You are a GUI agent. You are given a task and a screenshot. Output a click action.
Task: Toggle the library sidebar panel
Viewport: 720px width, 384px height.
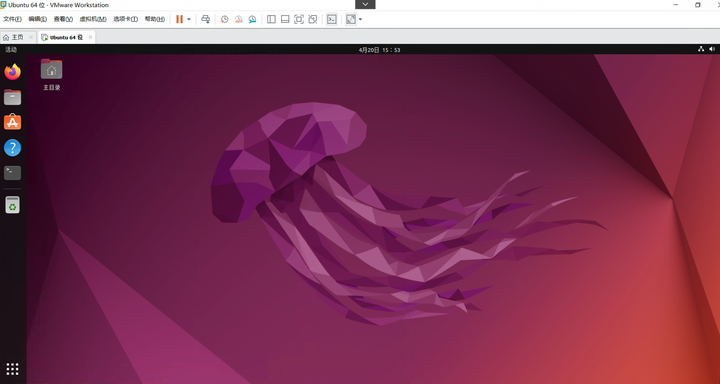[x=271, y=19]
